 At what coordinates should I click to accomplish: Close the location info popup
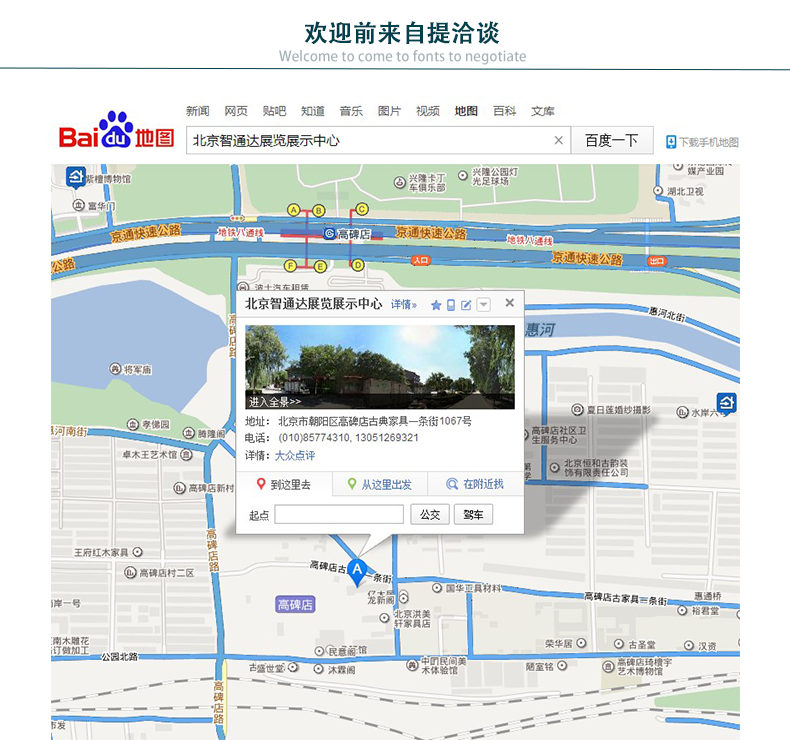pyautogui.click(x=509, y=302)
